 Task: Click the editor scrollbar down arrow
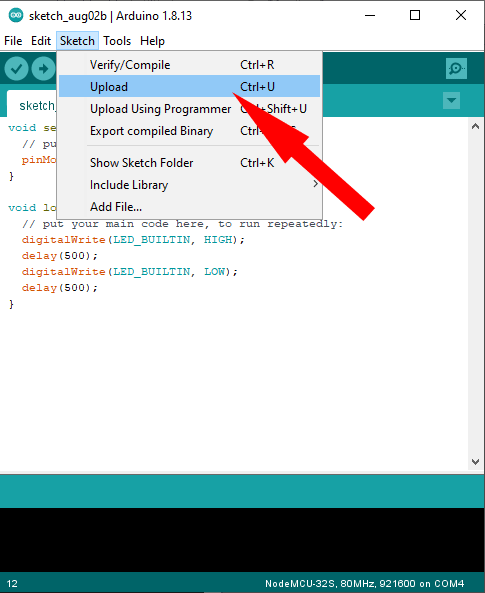pyautogui.click(x=476, y=462)
